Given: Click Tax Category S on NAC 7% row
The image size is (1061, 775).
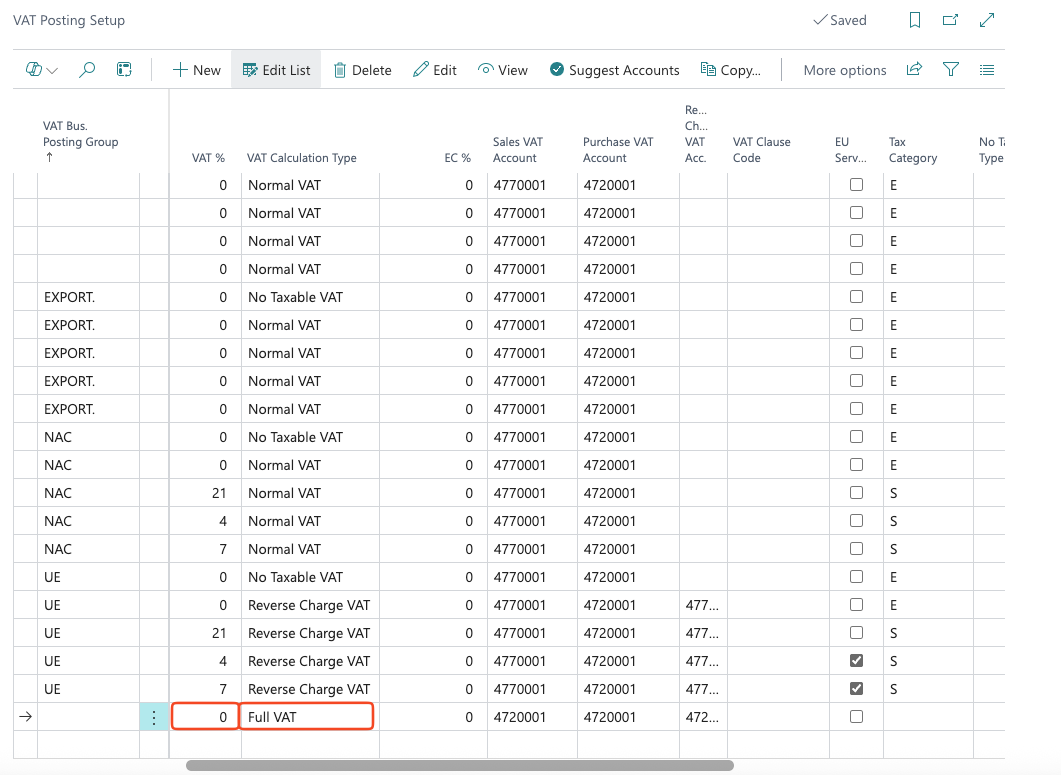Looking at the screenshot, I should (x=893, y=550).
